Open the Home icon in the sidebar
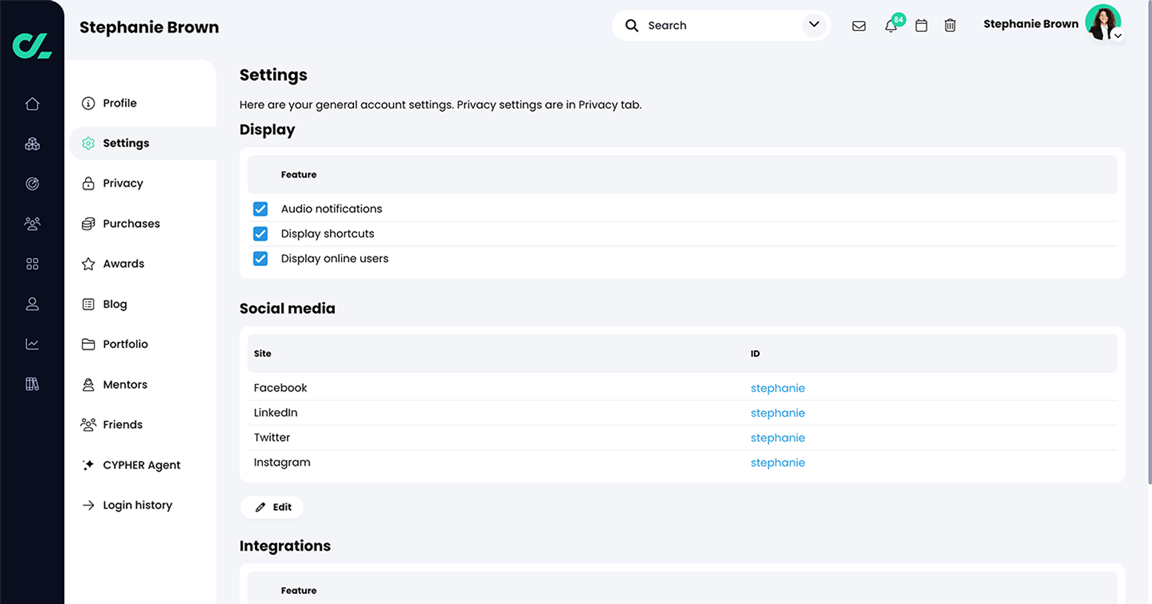Image resolution: width=1152 pixels, height=604 pixels. (x=31, y=103)
